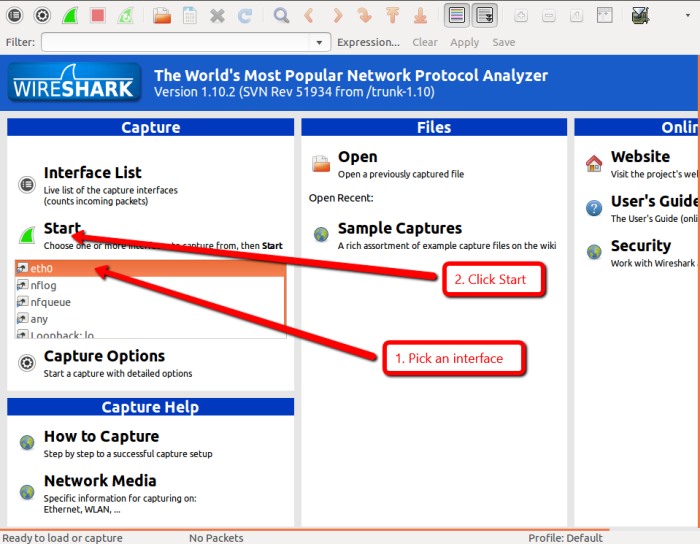Clear the display filter
Viewport: 700px width, 544px height.
point(425,42)
